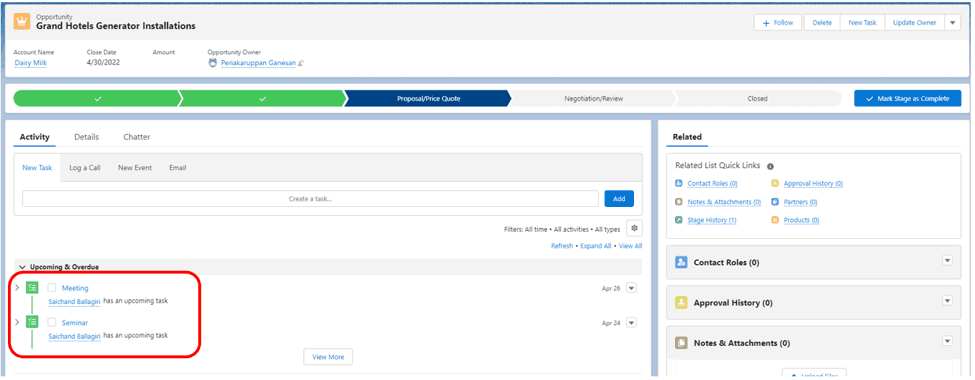Image resolution: width=975 pixels, height=380 pixels.
Task: Open the Meeting task link
Action: pyautogui.click(x=75, y=288)
